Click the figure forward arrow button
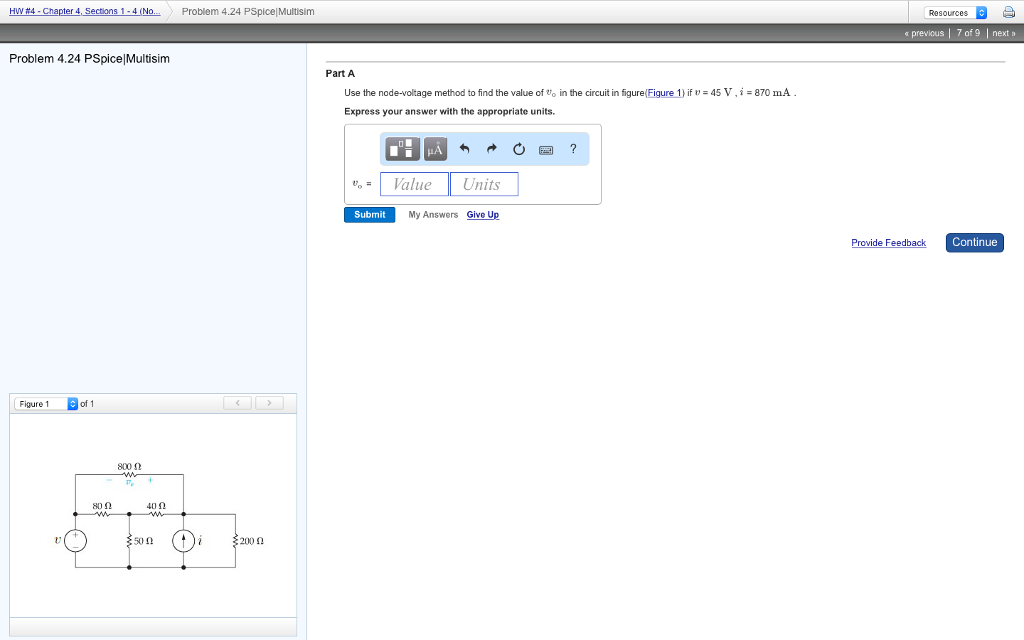The width and height of the screenshot is (1024, 640). tap(267, 403)
